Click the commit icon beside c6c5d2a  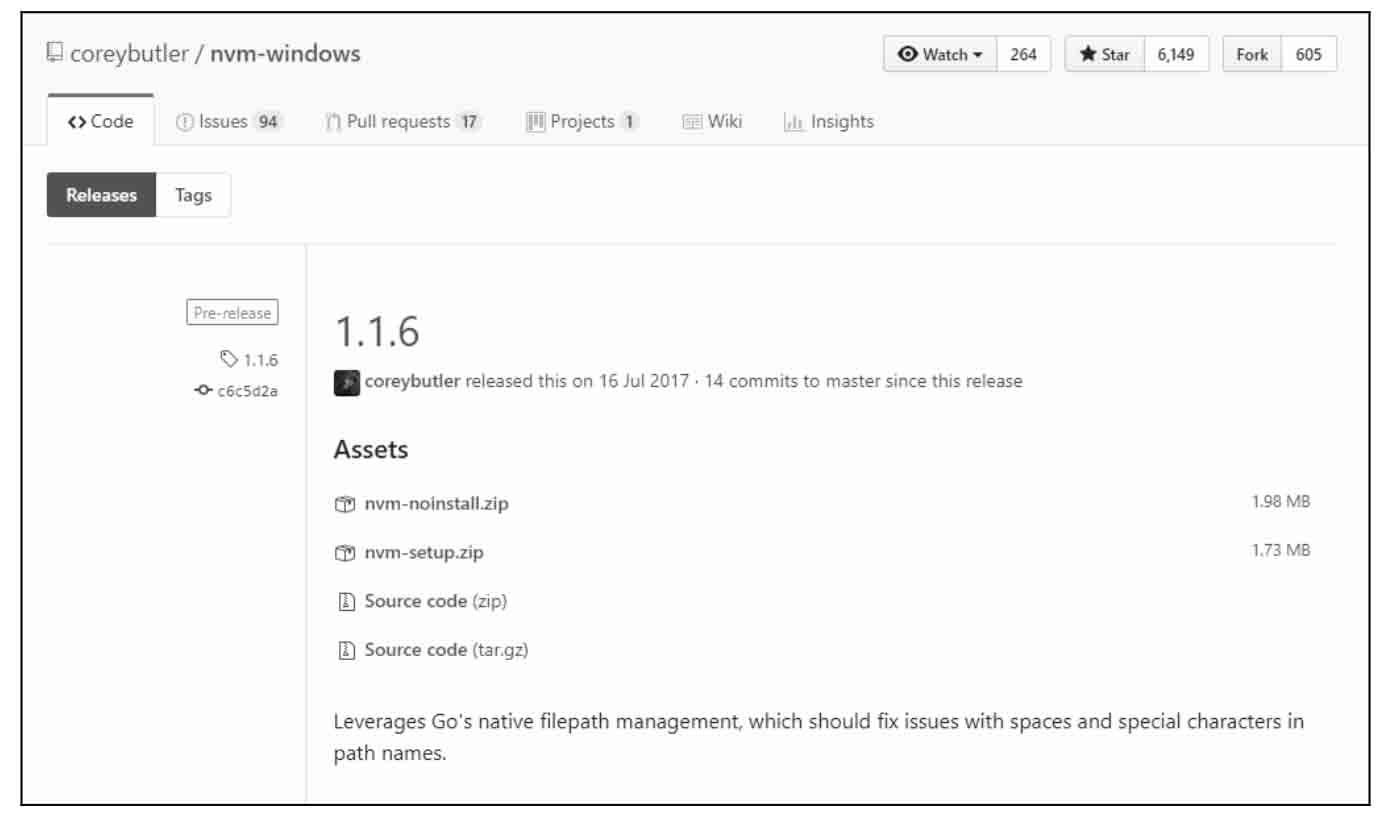point(204,390)
